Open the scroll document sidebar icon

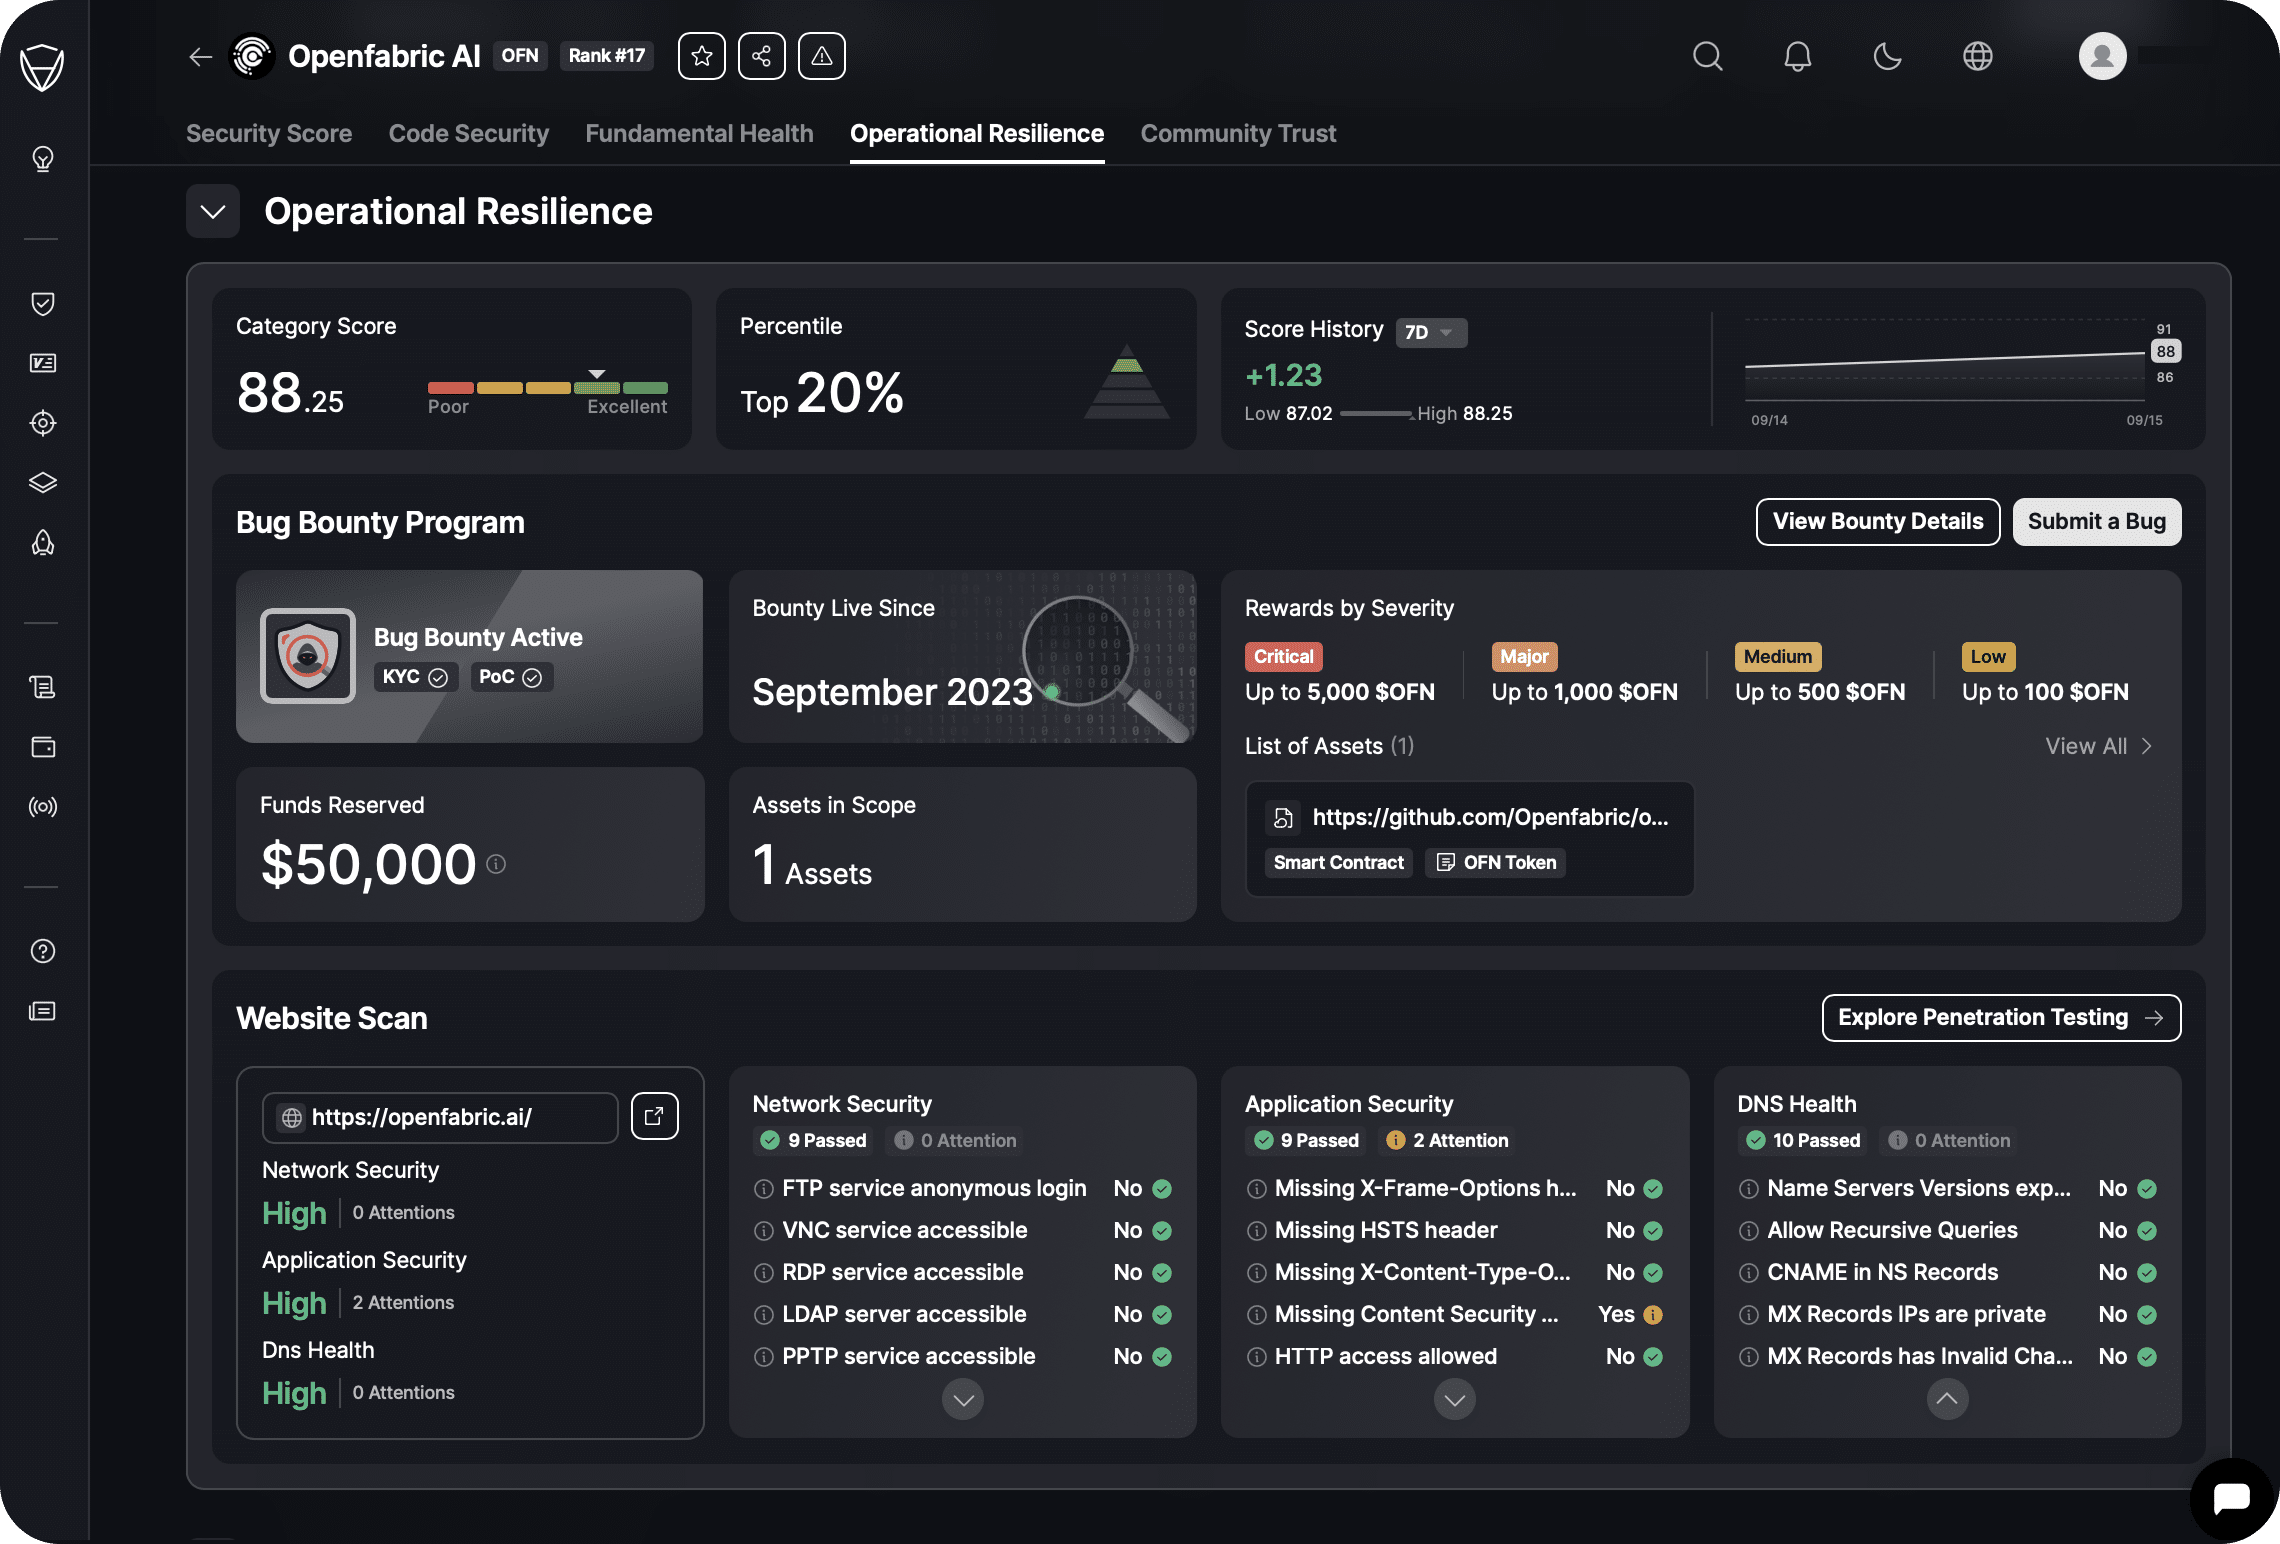(x=43, y=687)
